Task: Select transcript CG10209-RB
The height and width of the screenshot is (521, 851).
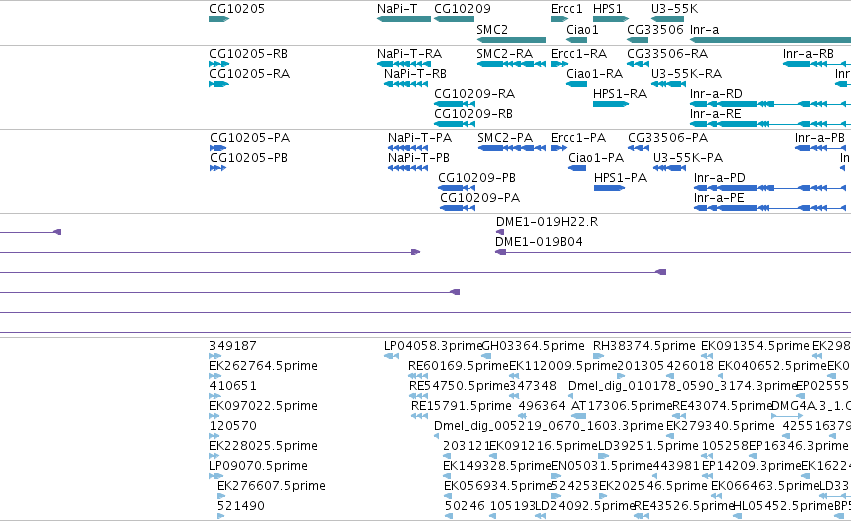Action: point(454,124)
